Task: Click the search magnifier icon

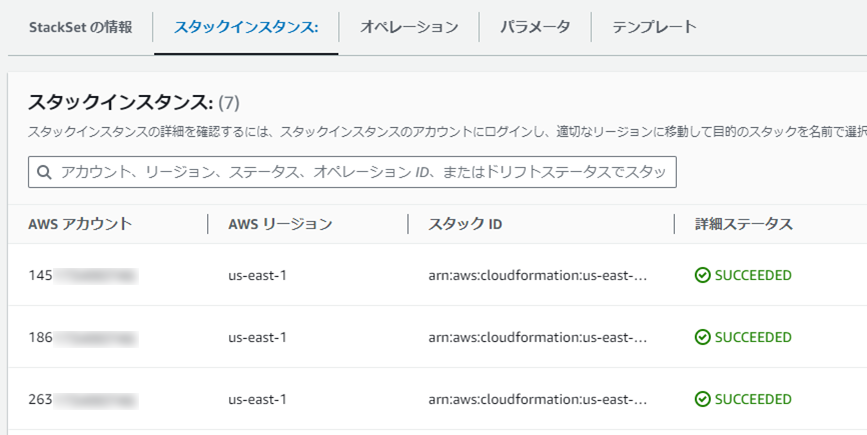Action: (x=44, y=172)
